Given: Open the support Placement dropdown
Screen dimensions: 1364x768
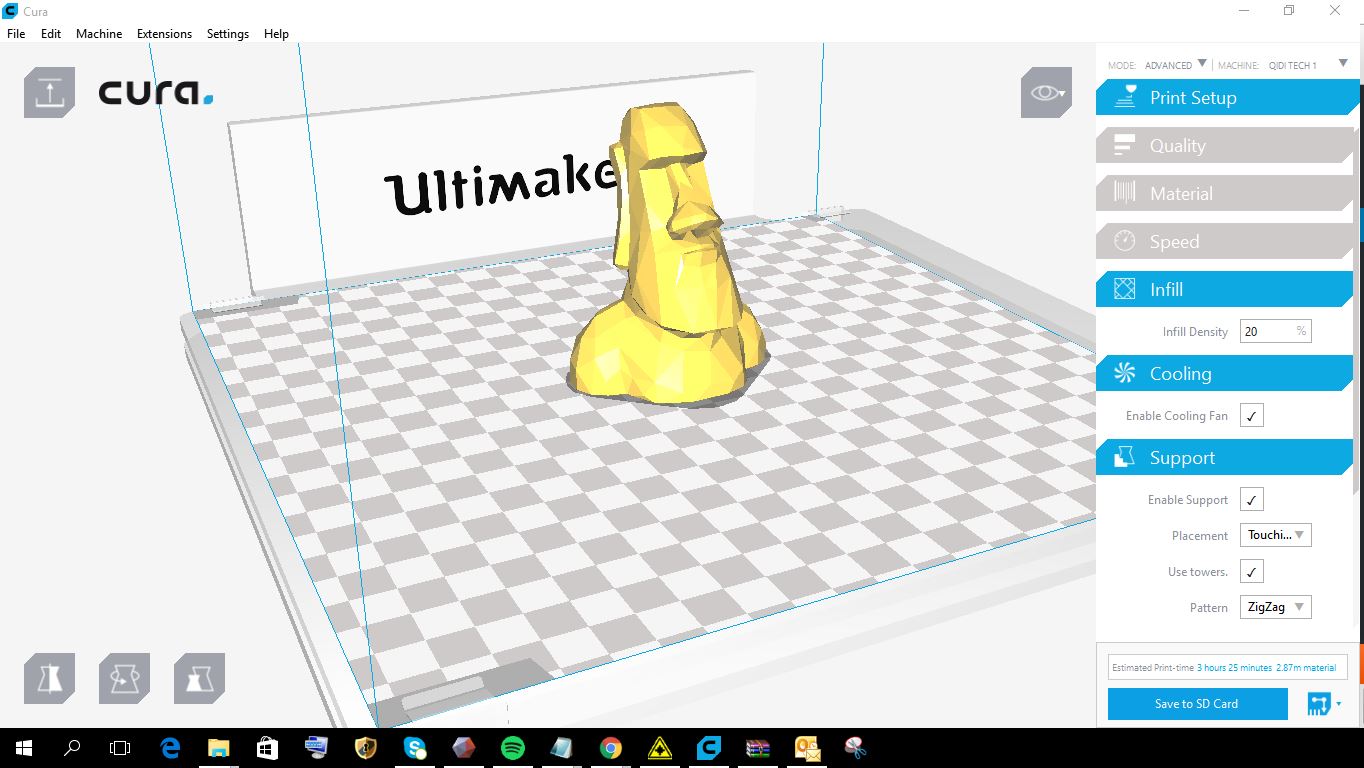Looking at the screenshot, I should click(1275, 535).
